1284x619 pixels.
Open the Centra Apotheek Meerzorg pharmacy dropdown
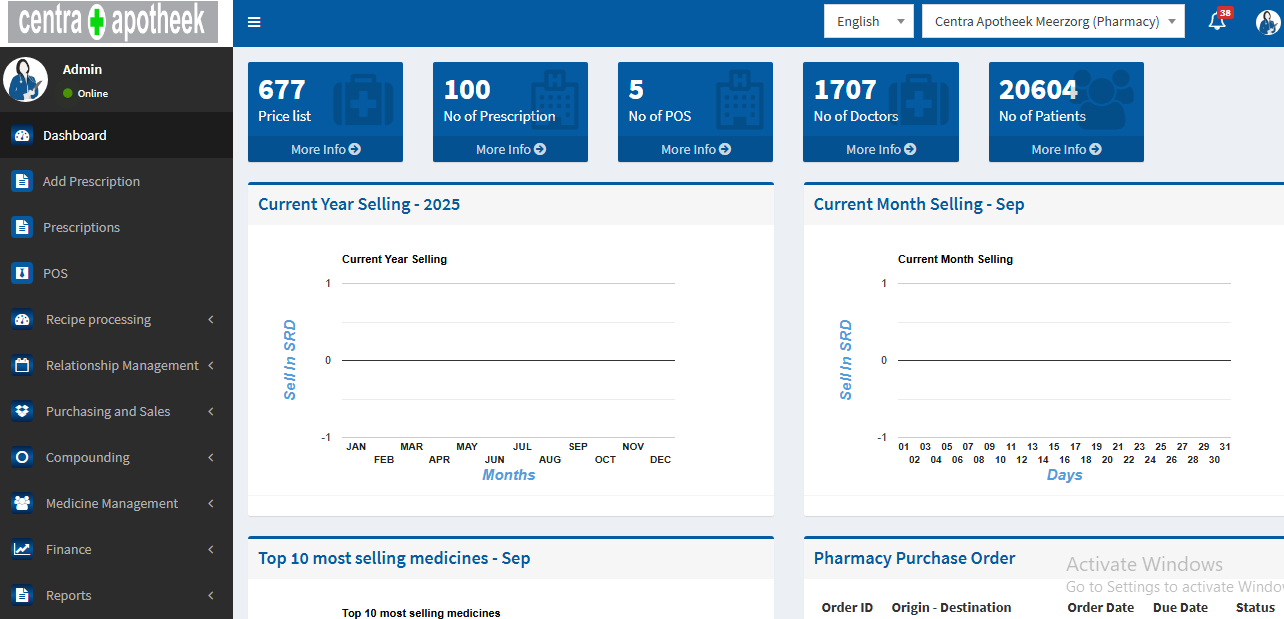click(1052, 21)
